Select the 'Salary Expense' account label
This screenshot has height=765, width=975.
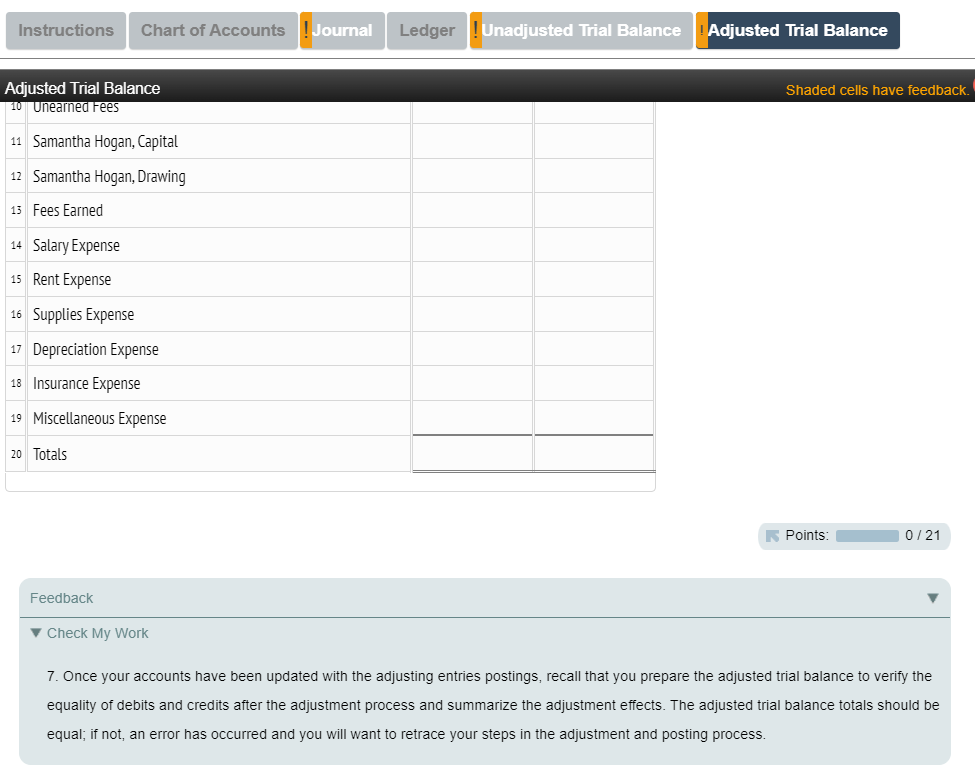pos(76,246)
